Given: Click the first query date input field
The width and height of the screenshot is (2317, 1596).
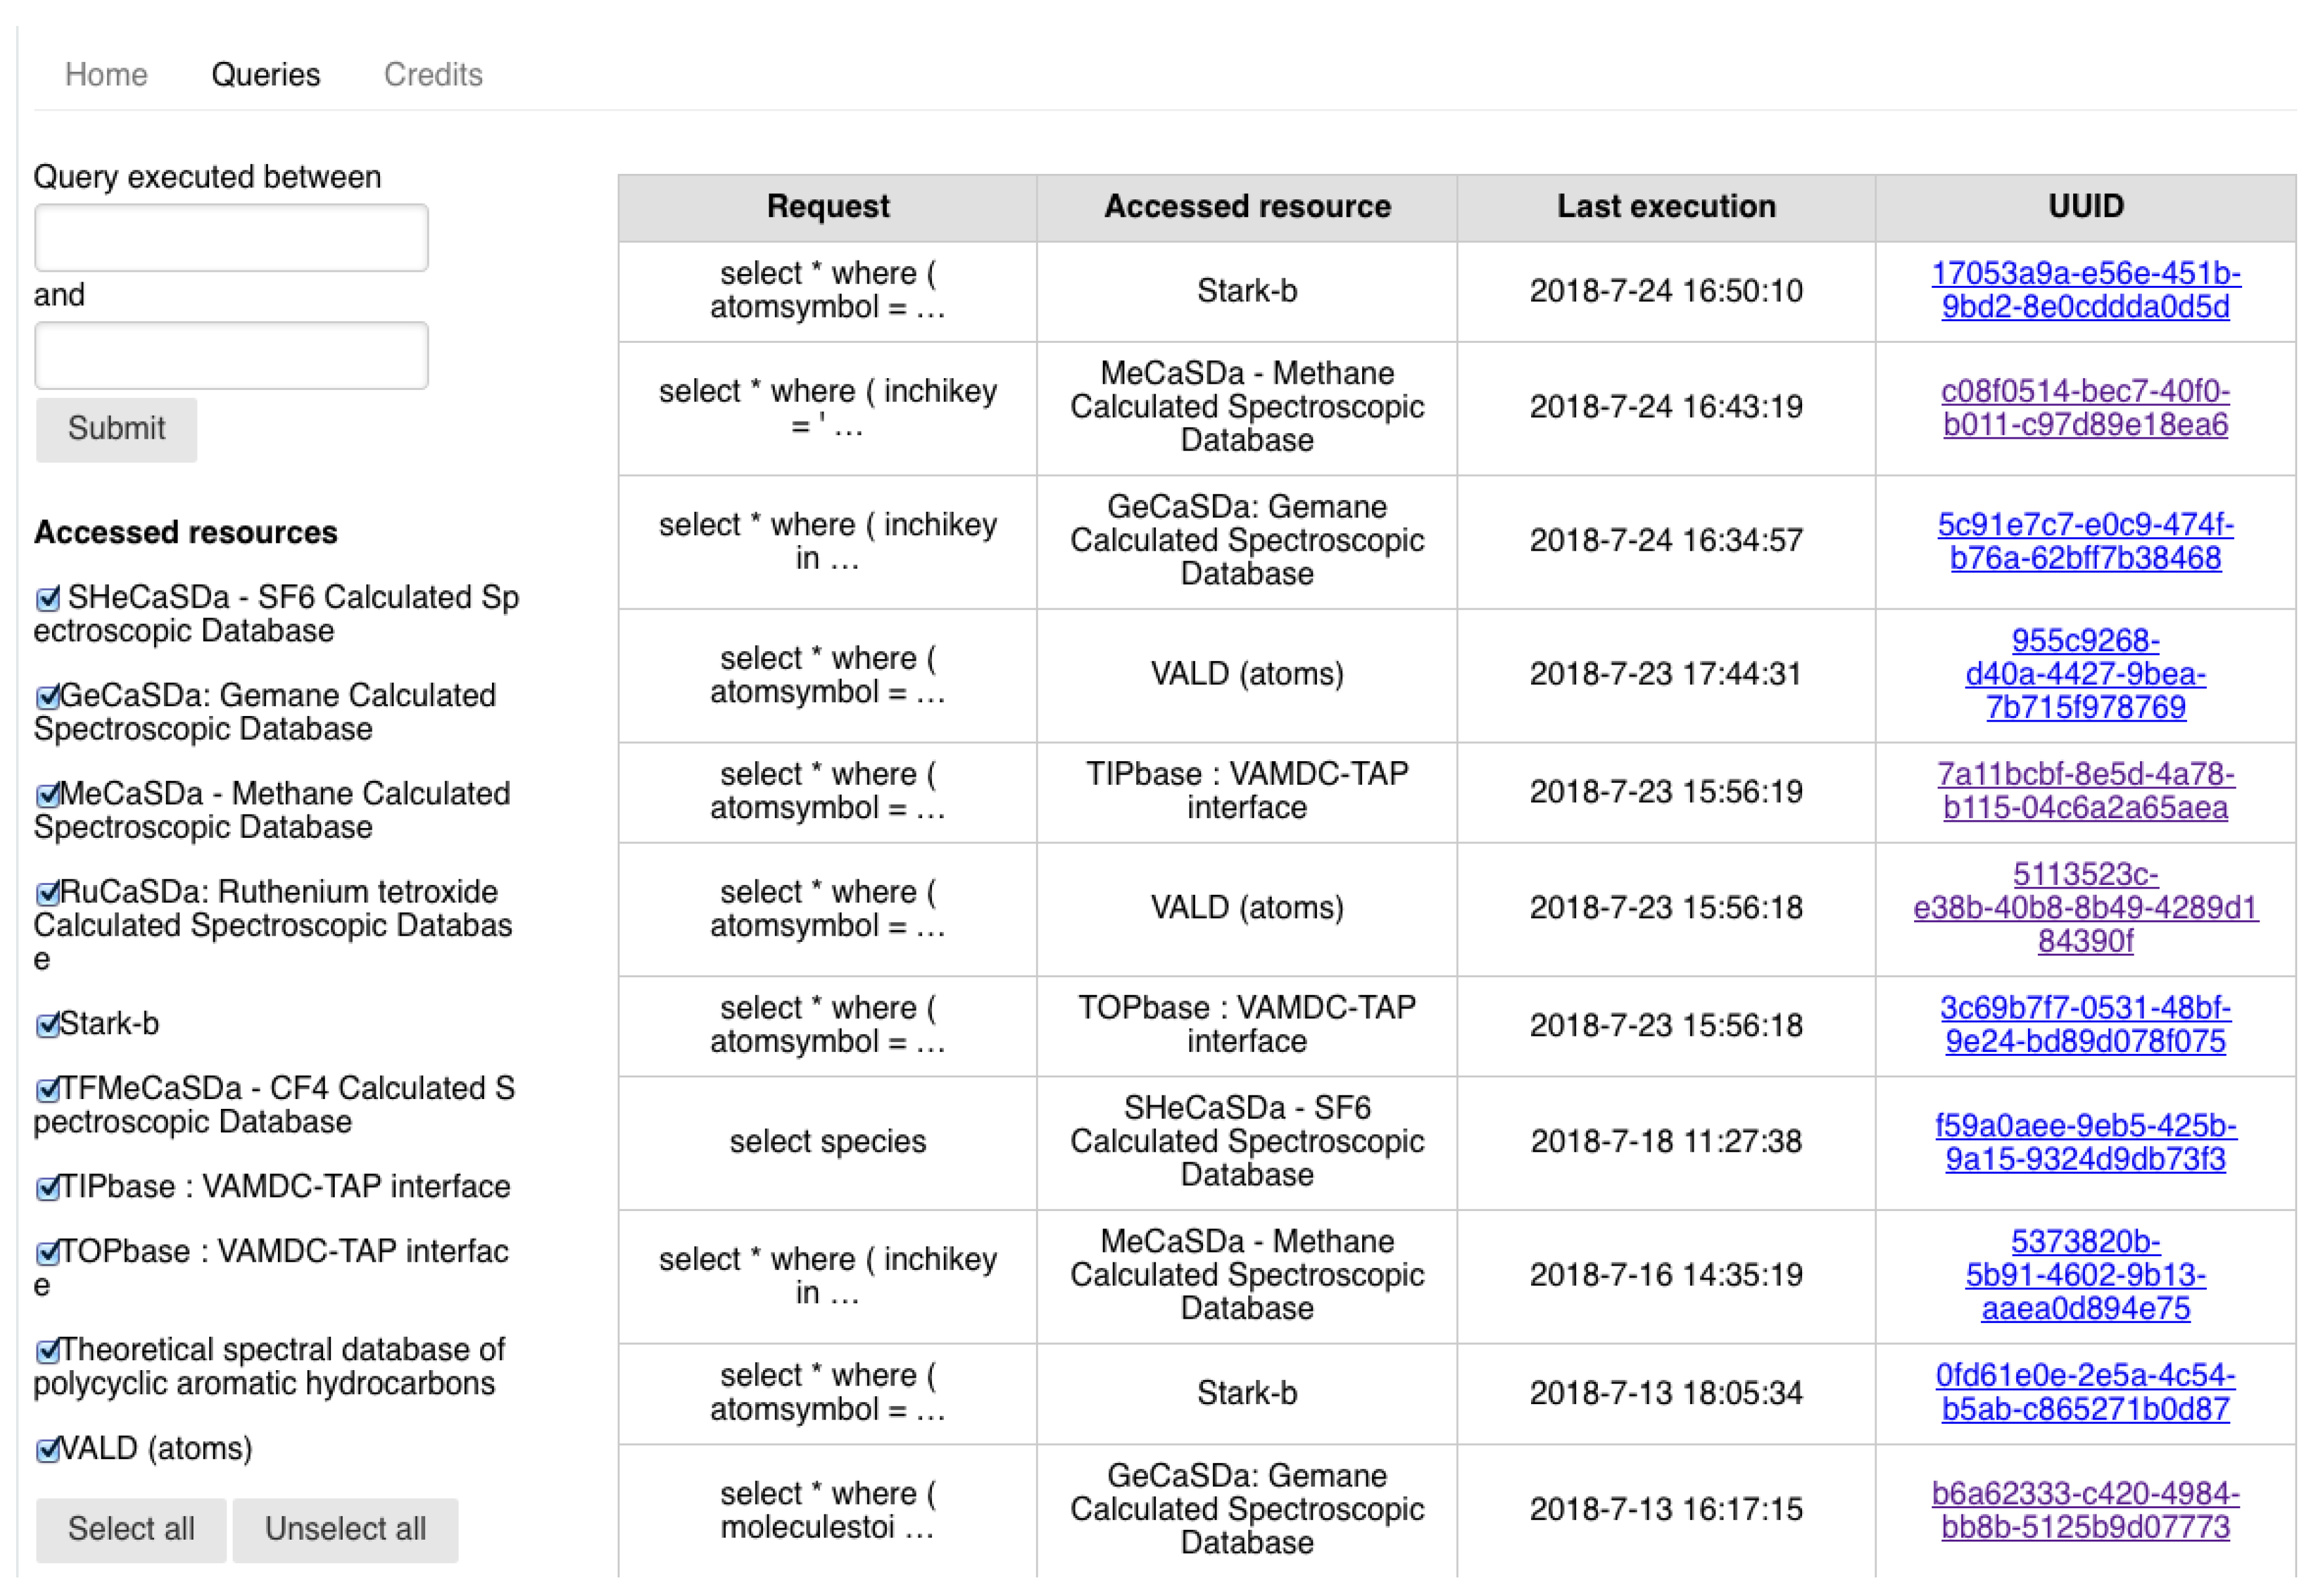Looking at the screenshot, I should coord(231,238).
